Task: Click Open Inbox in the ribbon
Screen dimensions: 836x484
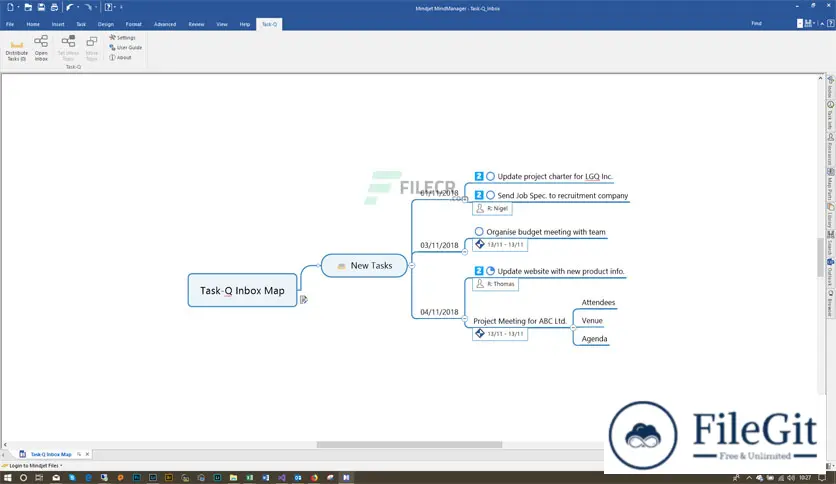Action: tap(41, 48)
